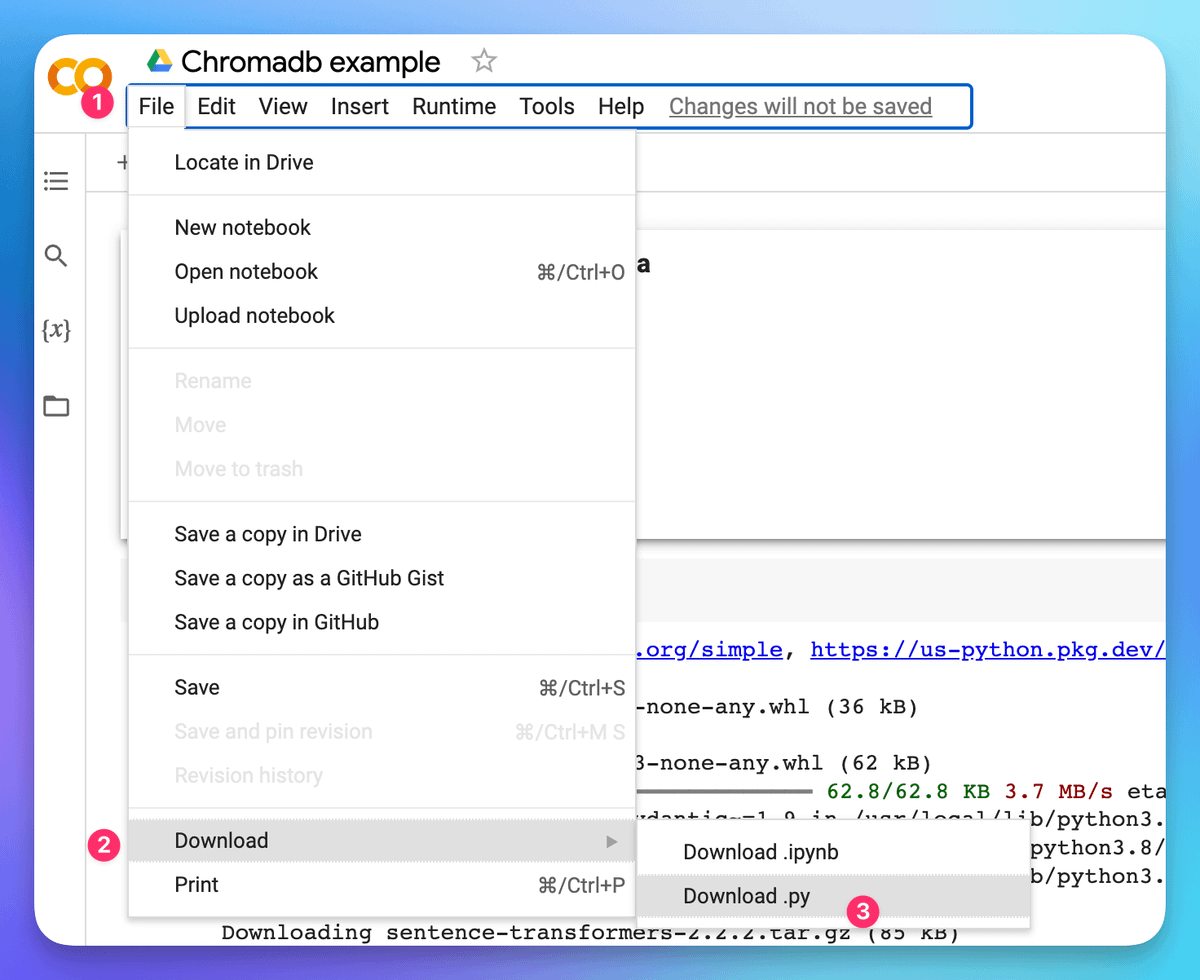
Task: Expand the Download submenu arrow
Action: [612, 842]
